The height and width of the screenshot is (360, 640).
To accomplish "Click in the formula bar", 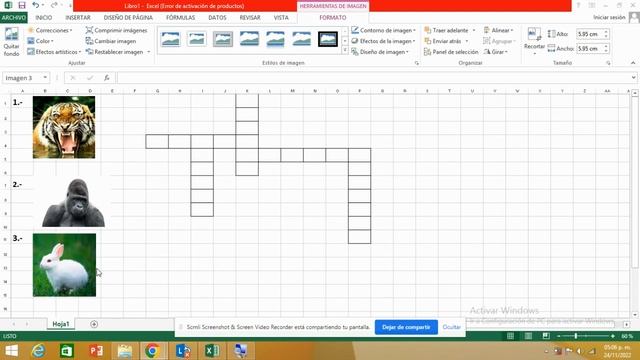I will click(x=373, y=78).
